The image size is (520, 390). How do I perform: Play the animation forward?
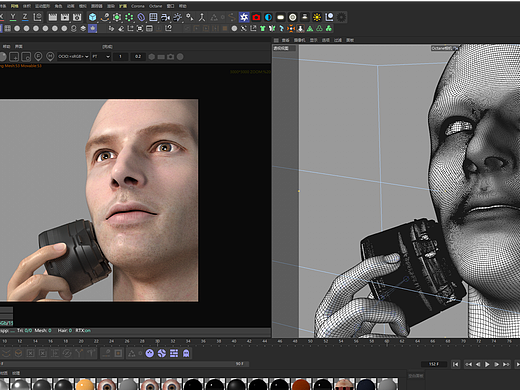[487, 364]
